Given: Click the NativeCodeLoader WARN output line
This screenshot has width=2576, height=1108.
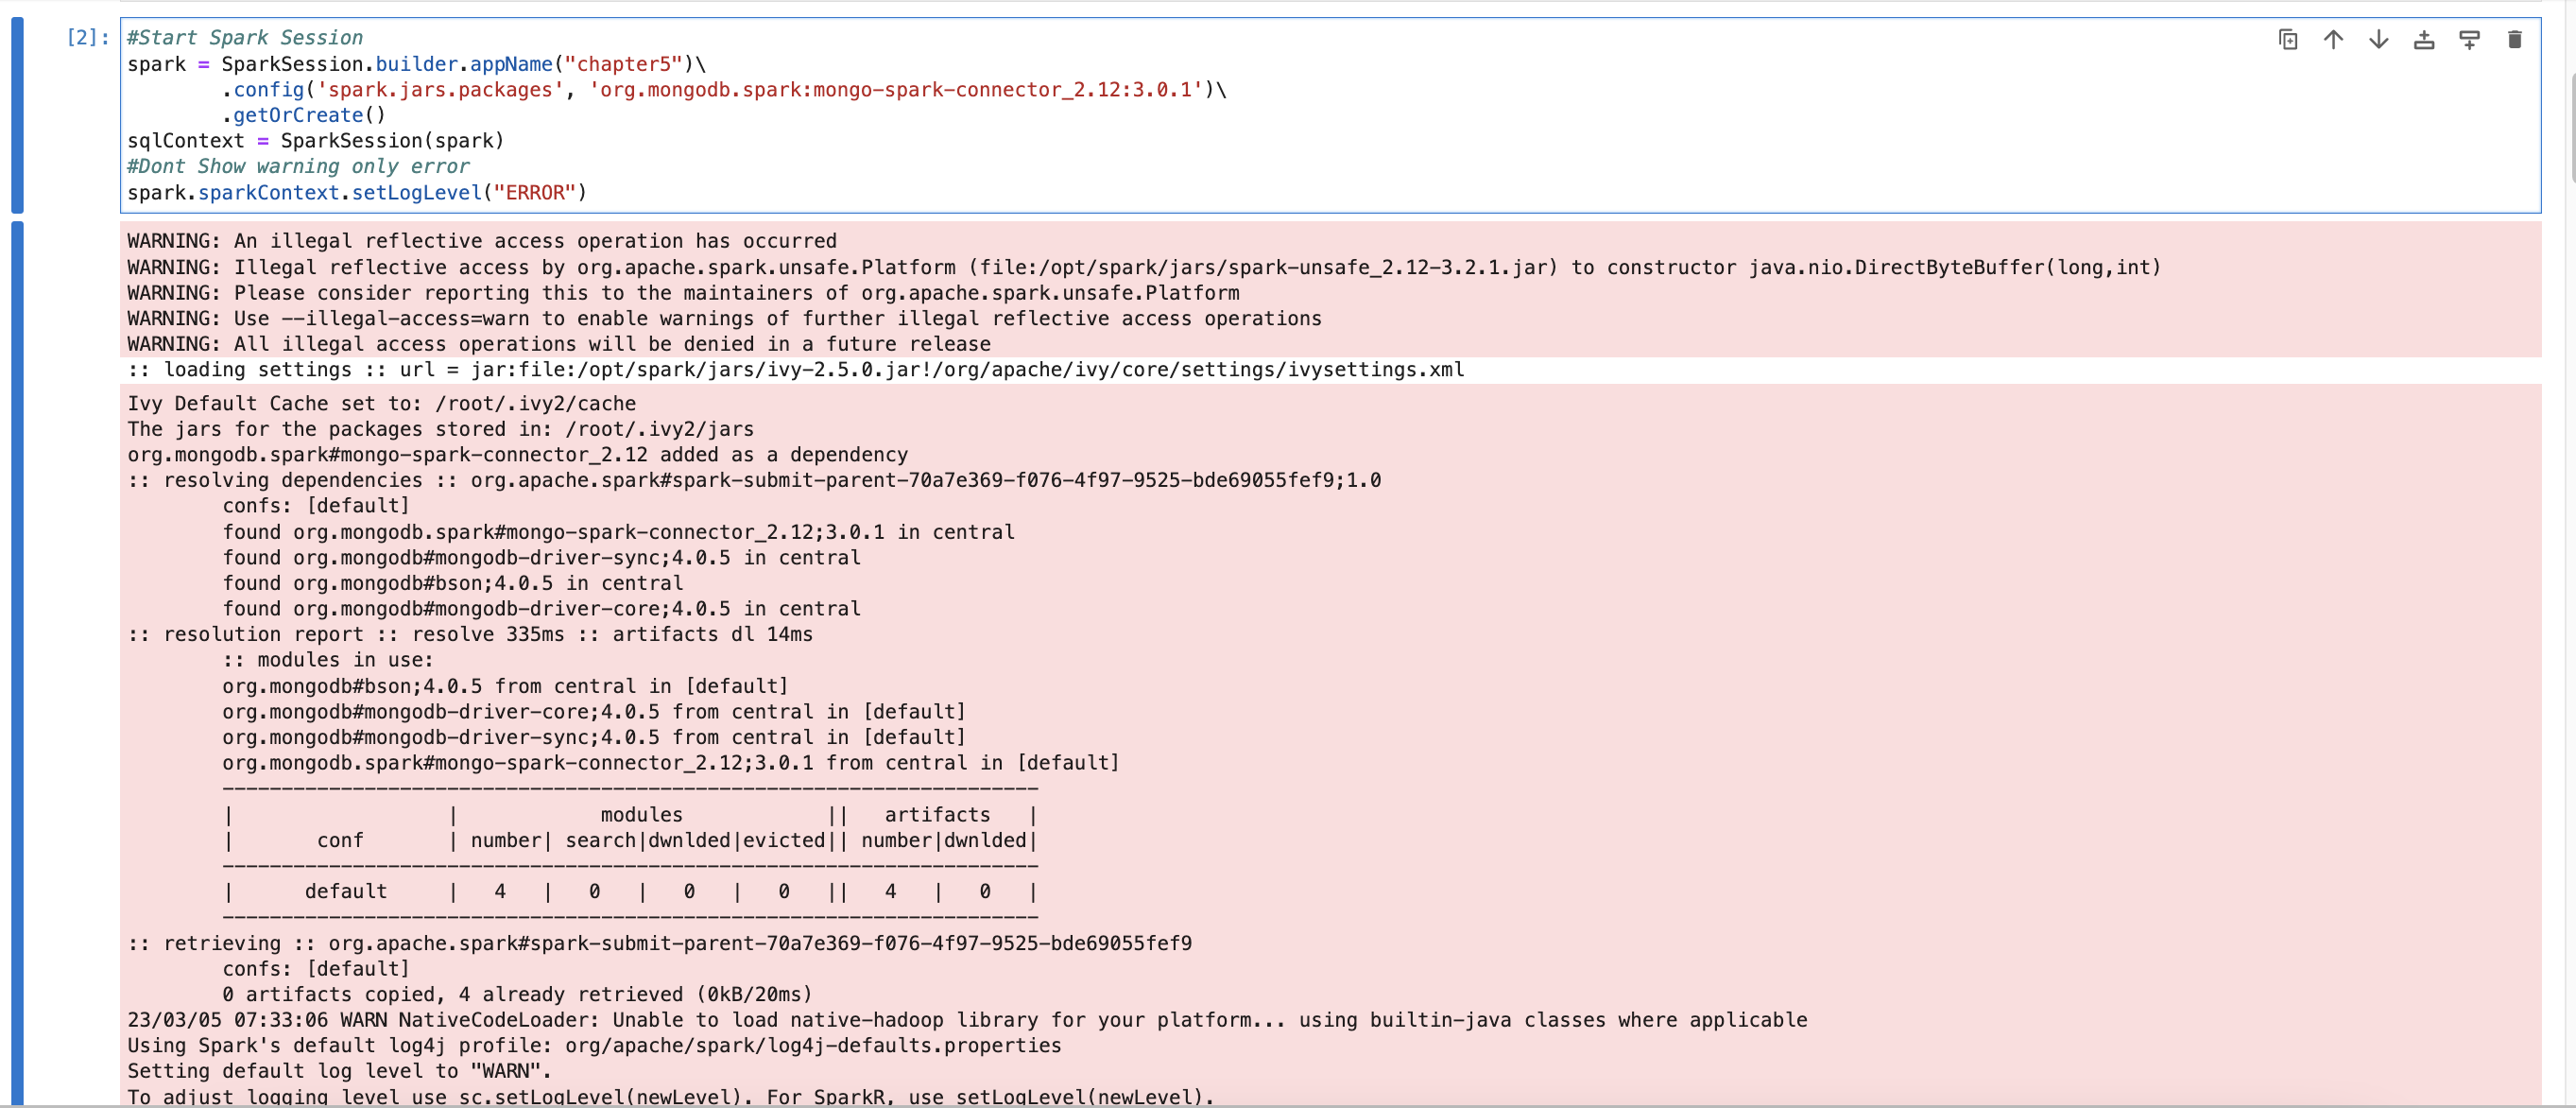Looking at the screenshot, I should point(966,1020).
